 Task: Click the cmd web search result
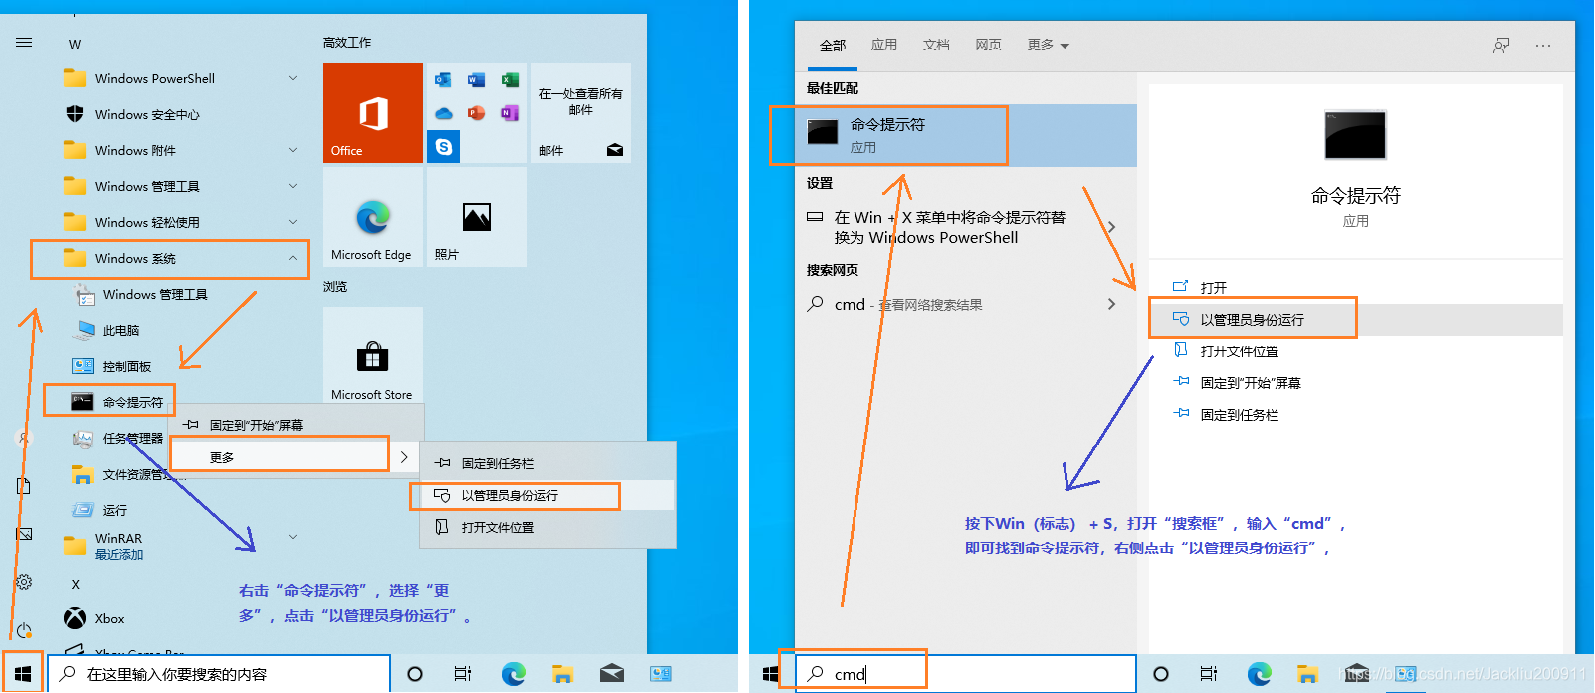966,304
